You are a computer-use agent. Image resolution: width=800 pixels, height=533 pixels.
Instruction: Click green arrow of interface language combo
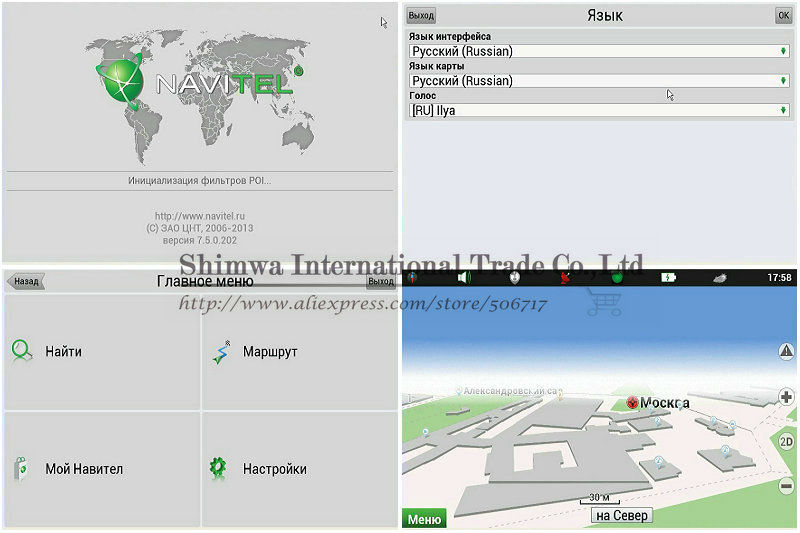coord(783,51)
